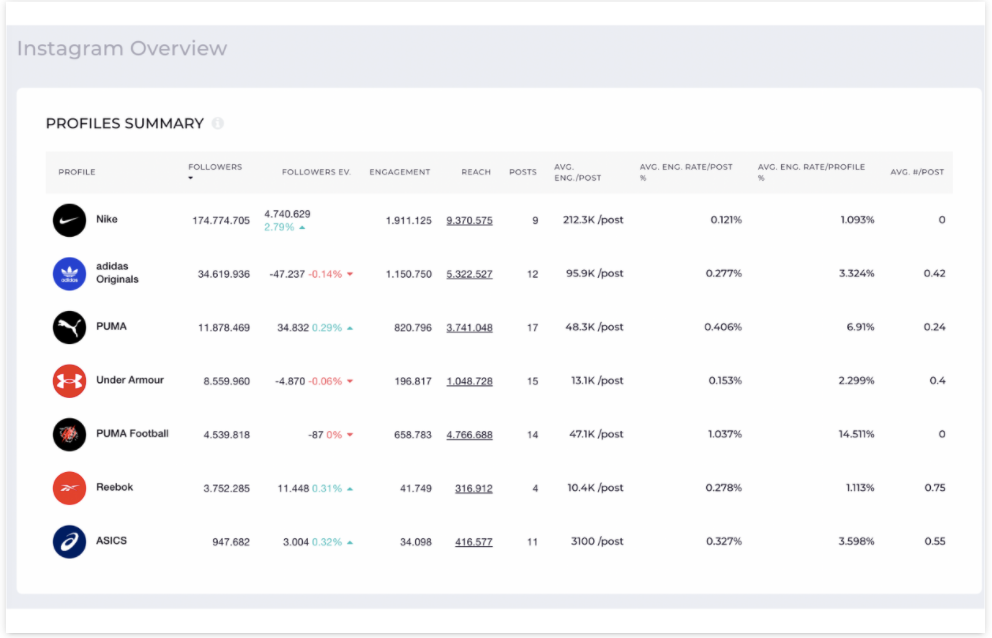Click the ASICS profile logo
The width and height of the screenshot is (992, 638).
(69, 542)
